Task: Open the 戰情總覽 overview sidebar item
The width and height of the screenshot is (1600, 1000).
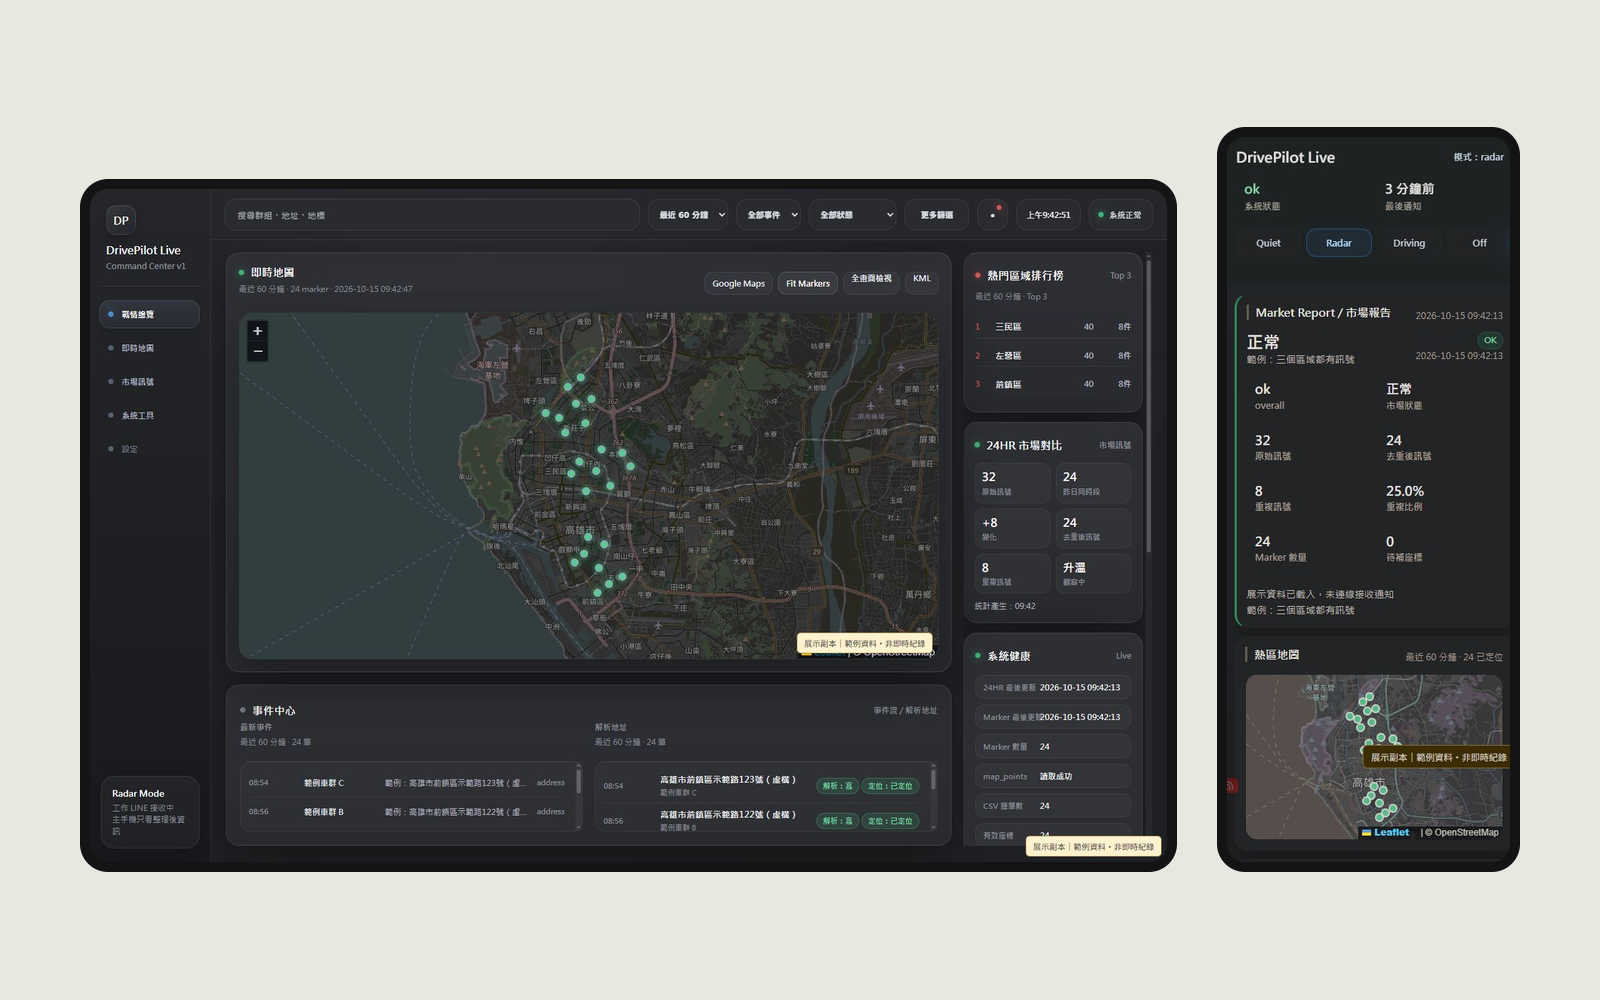Action: 149,314
